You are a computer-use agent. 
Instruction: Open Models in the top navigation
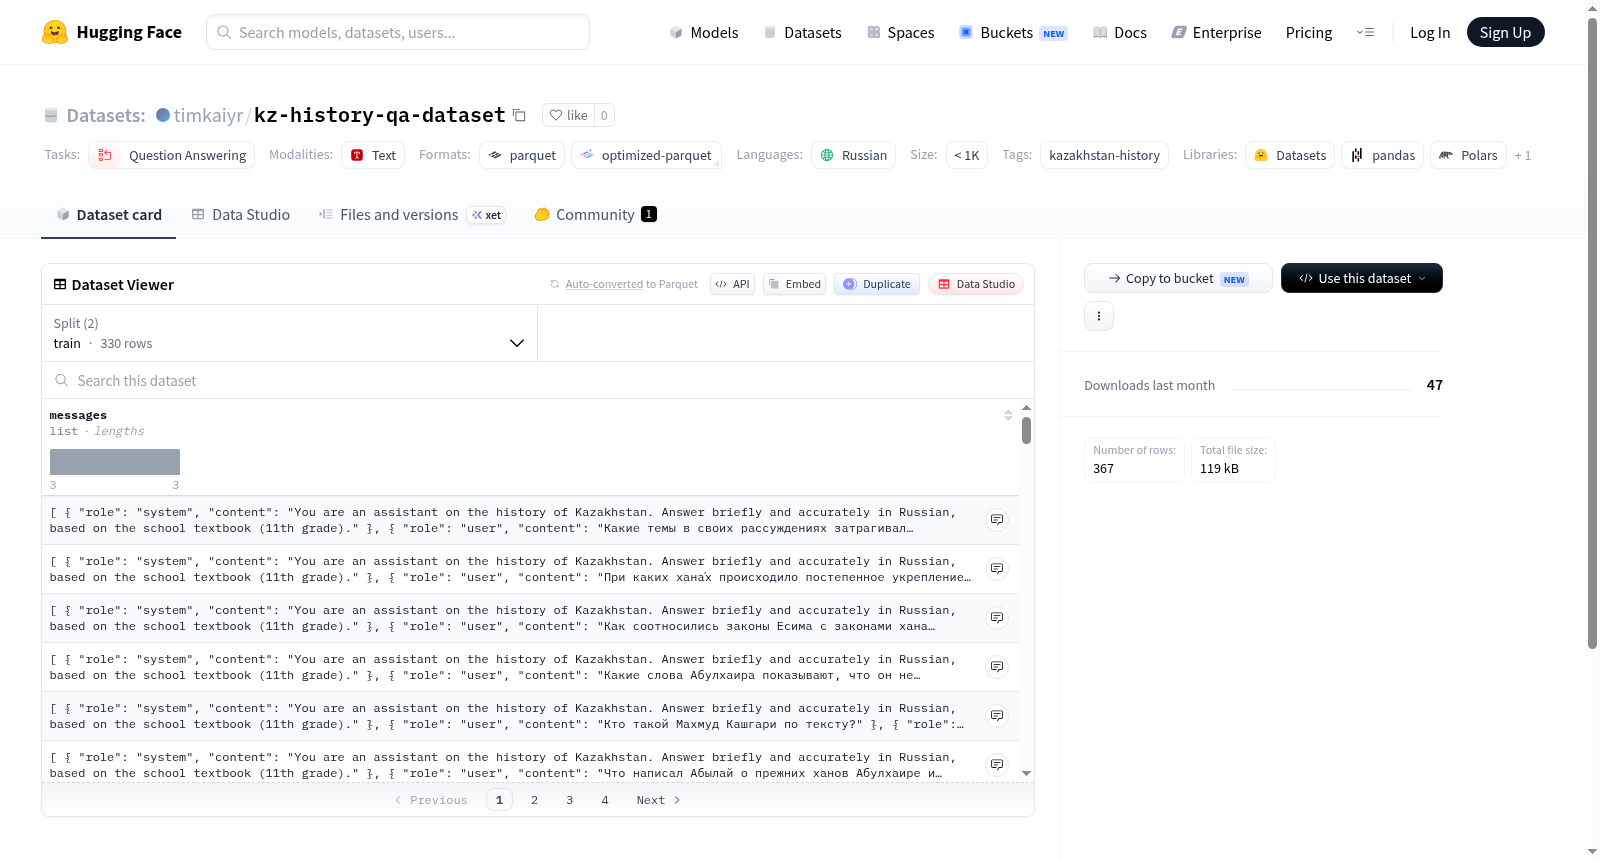[704, 32]
